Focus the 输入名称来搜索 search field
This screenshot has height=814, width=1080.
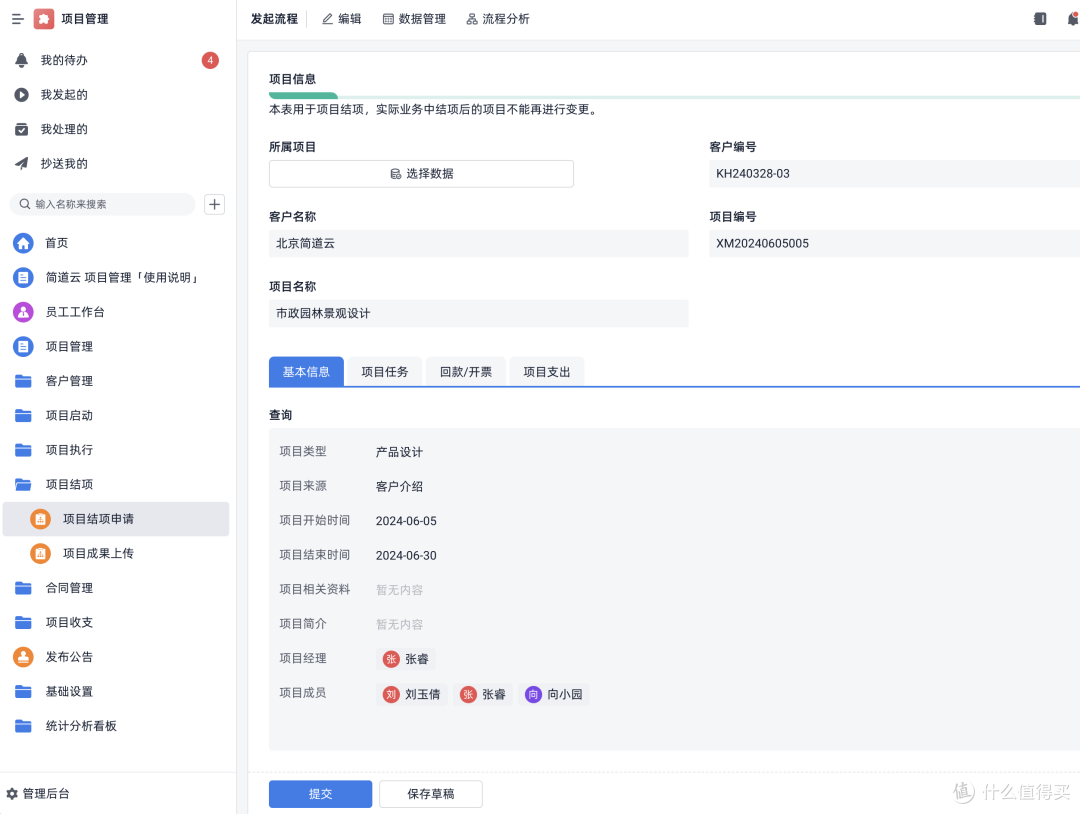tap(103, 204)
